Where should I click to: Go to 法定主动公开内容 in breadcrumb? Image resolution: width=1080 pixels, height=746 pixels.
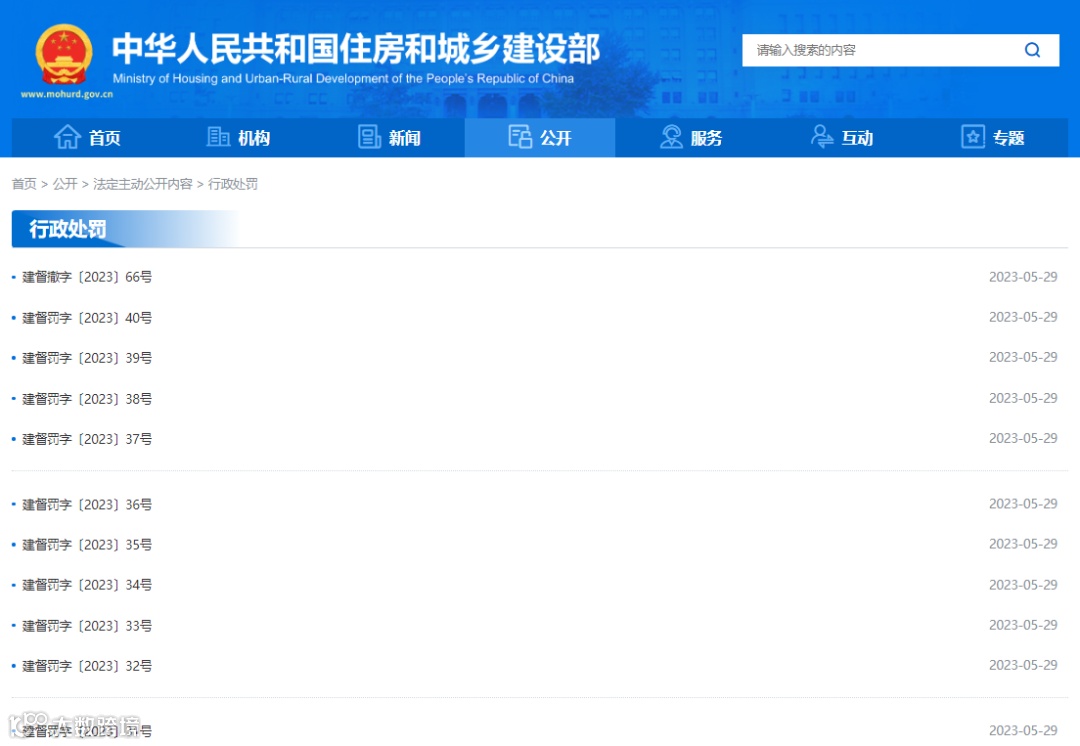point(143,184)
